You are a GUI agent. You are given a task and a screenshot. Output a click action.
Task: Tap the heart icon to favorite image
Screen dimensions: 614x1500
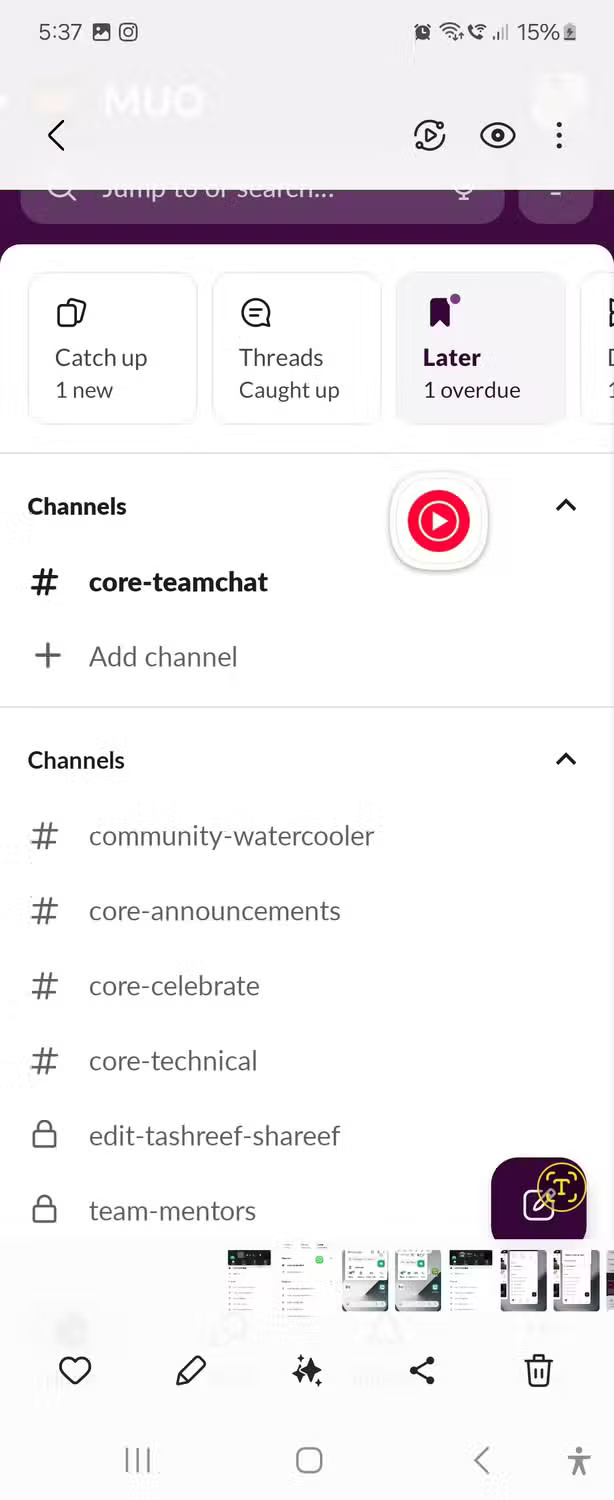click(75, 1370)
